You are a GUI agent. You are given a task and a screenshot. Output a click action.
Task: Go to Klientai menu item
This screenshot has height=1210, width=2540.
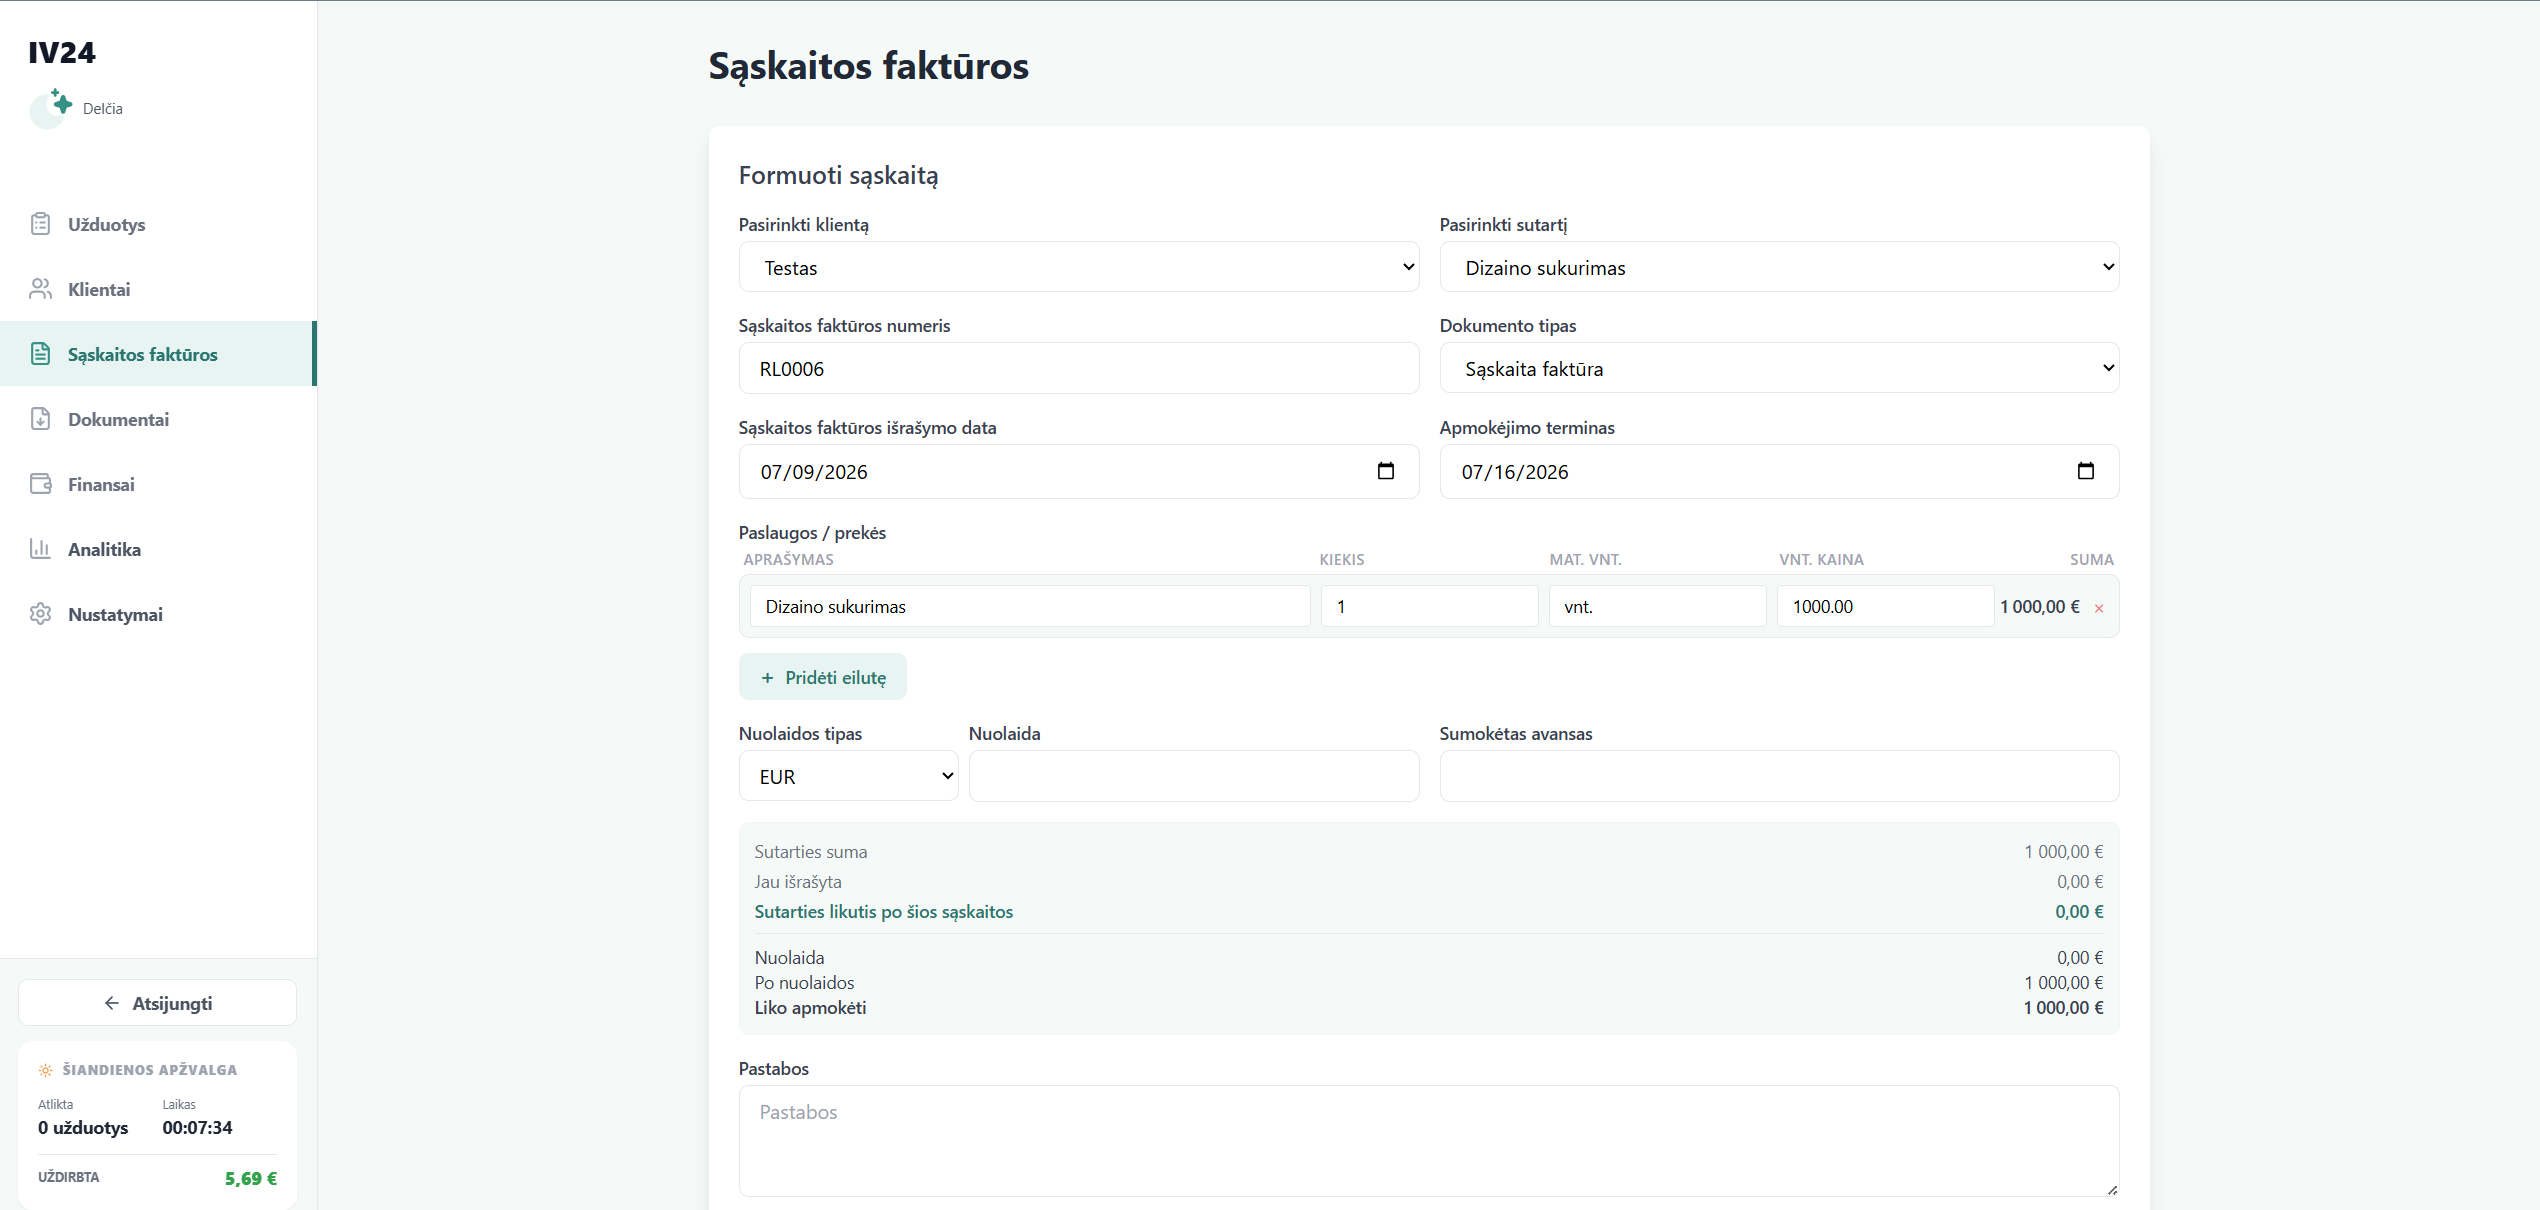click(x=158, y=289)
